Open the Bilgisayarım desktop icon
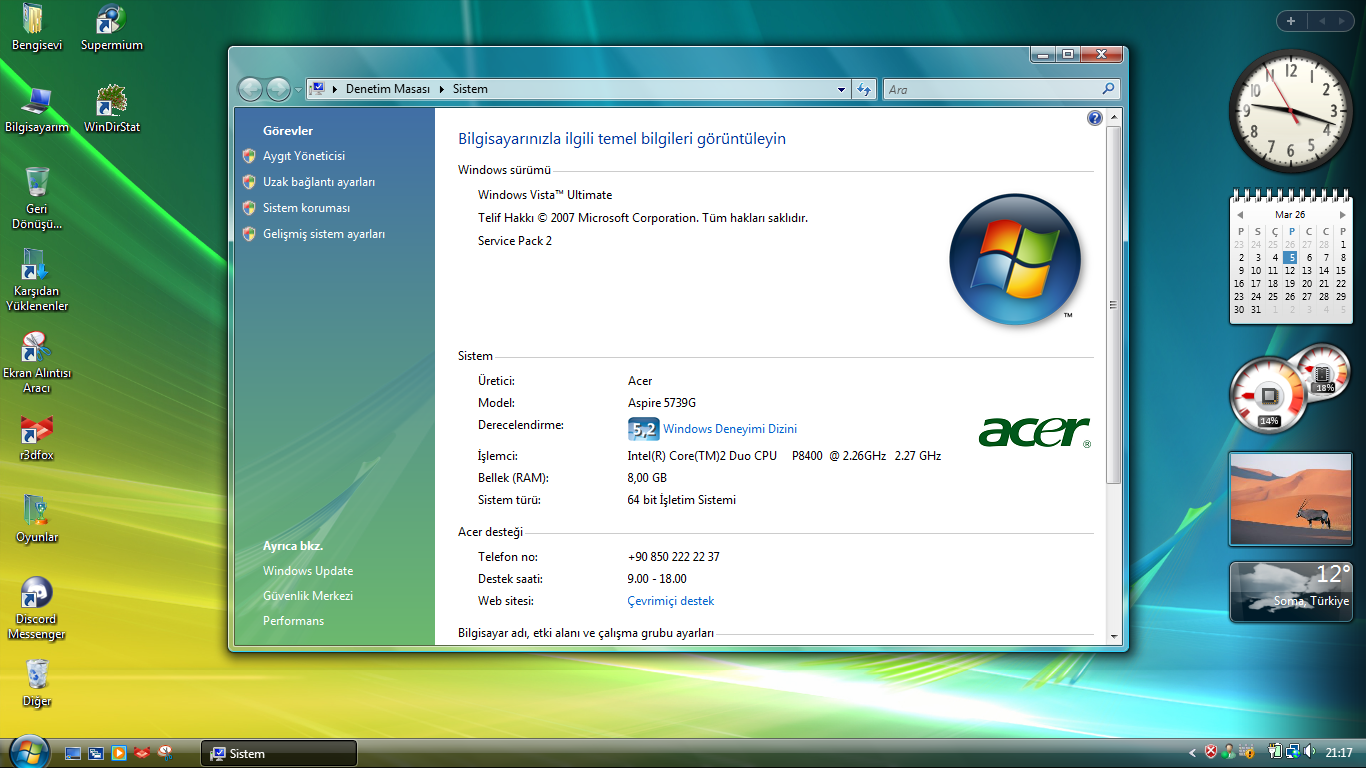Screen dimensions: 1366x768 coord(37,110)
